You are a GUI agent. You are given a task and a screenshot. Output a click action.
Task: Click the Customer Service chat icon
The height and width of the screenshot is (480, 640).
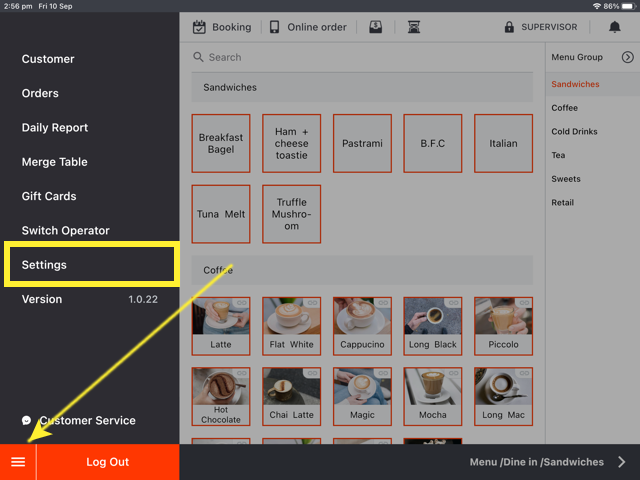click(x=27, y=421)
